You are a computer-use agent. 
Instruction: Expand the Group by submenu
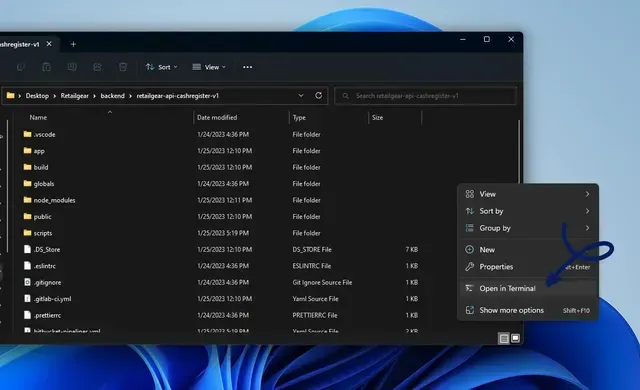pos(528,228)
